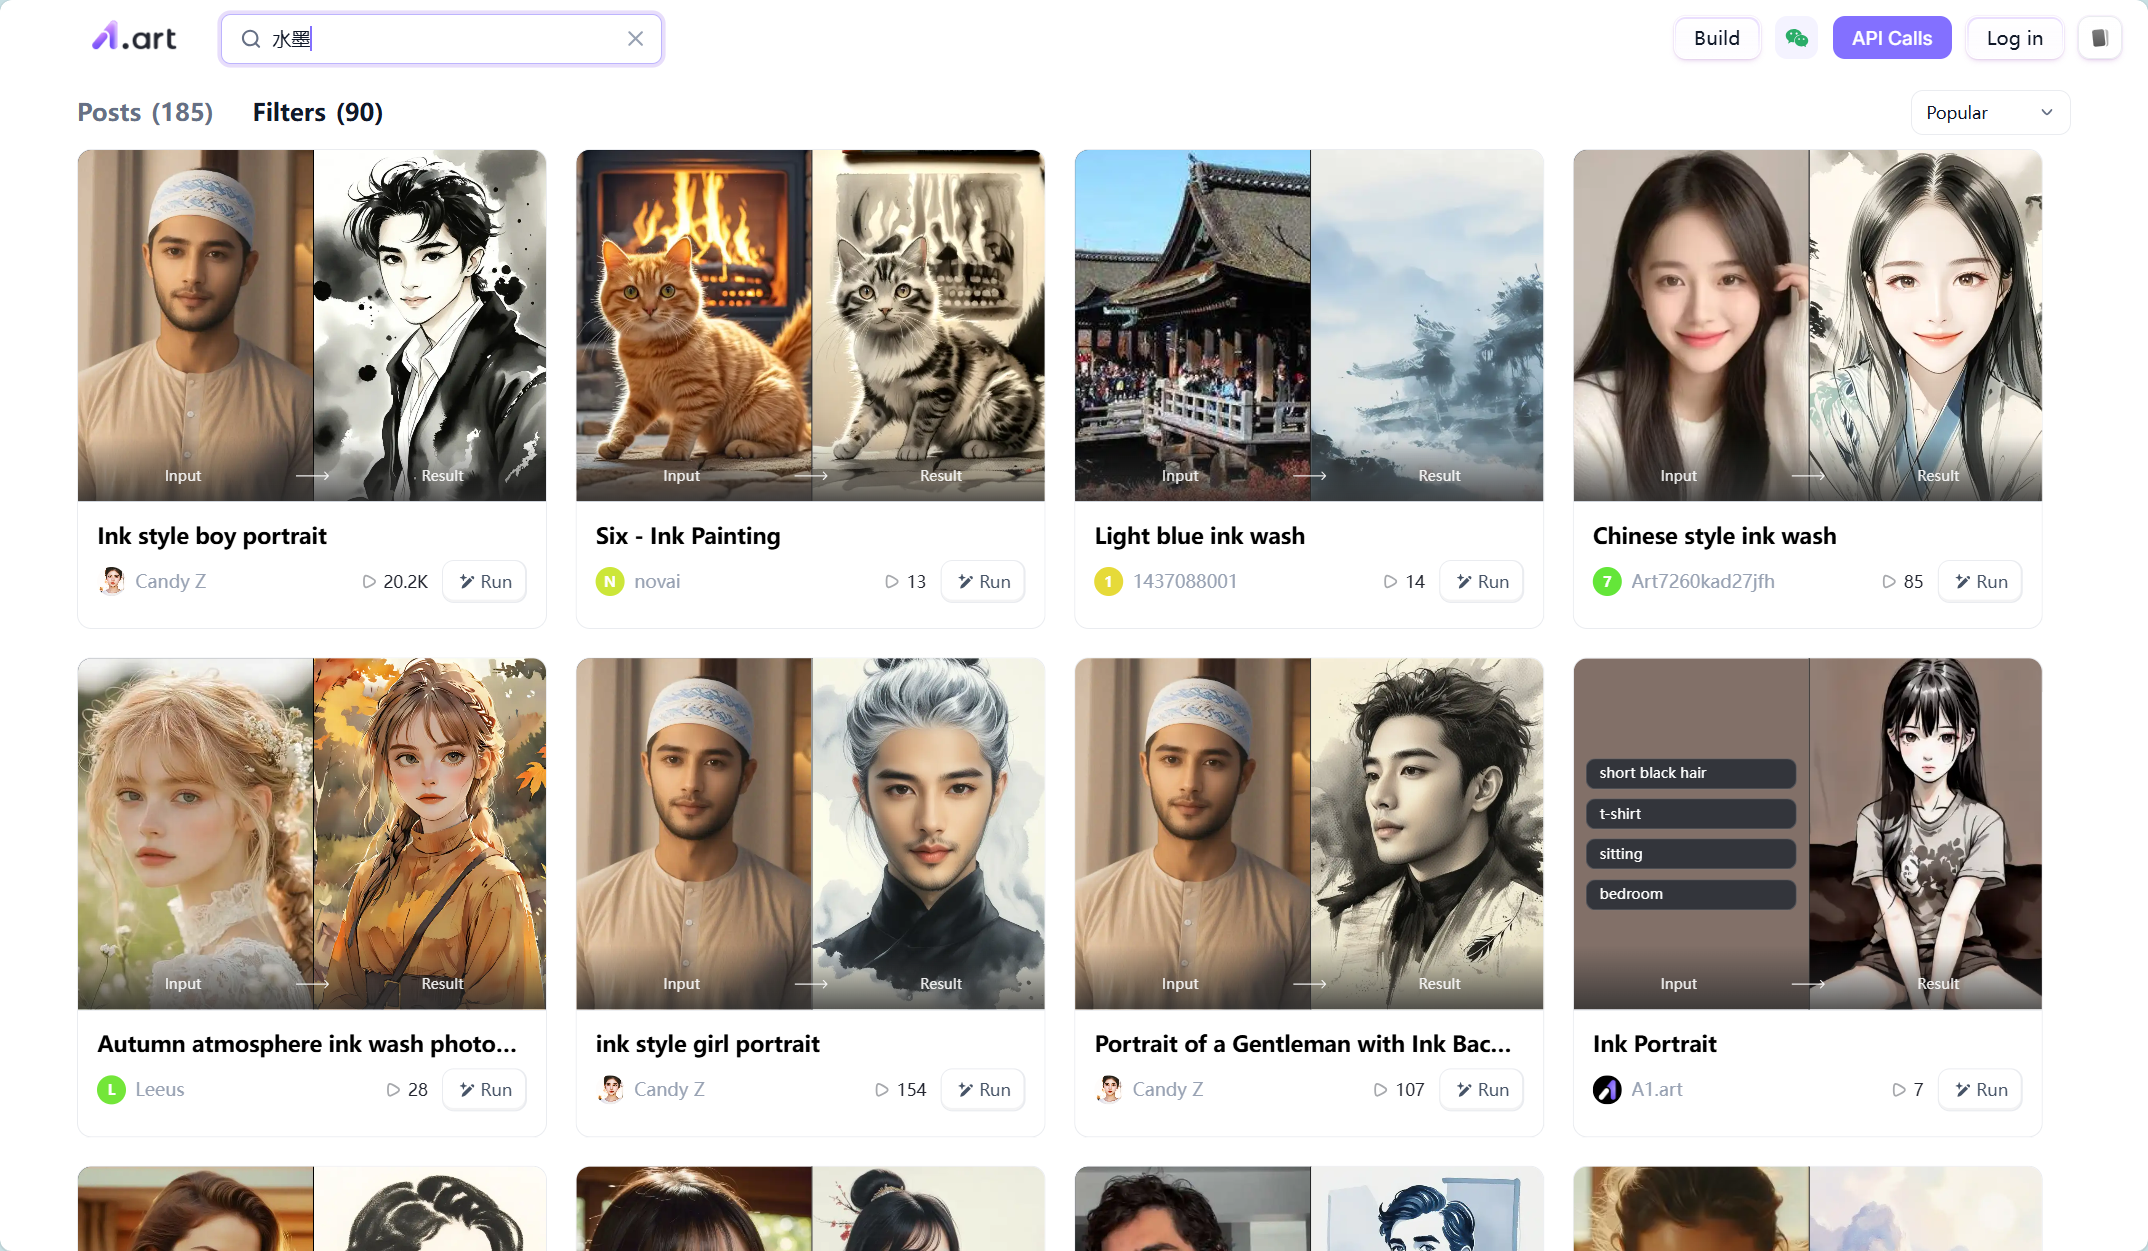Open Chinese style ink wash thumbnail

point(1807,325)
